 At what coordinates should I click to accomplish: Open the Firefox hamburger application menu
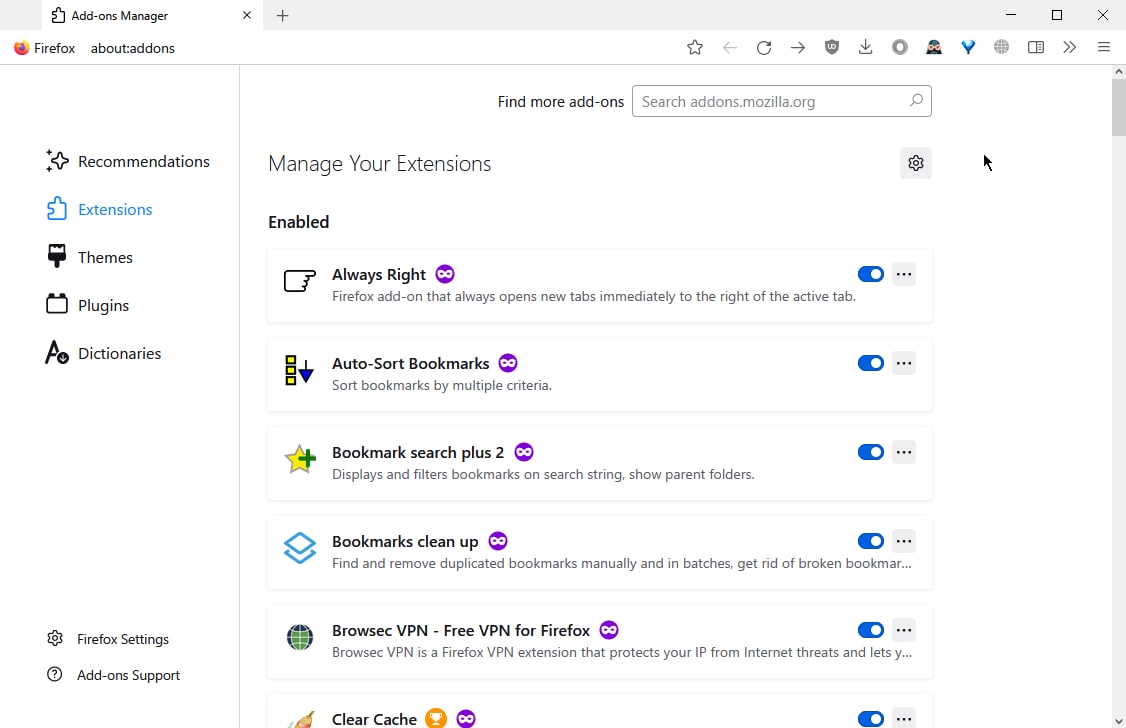(1104, 47)
